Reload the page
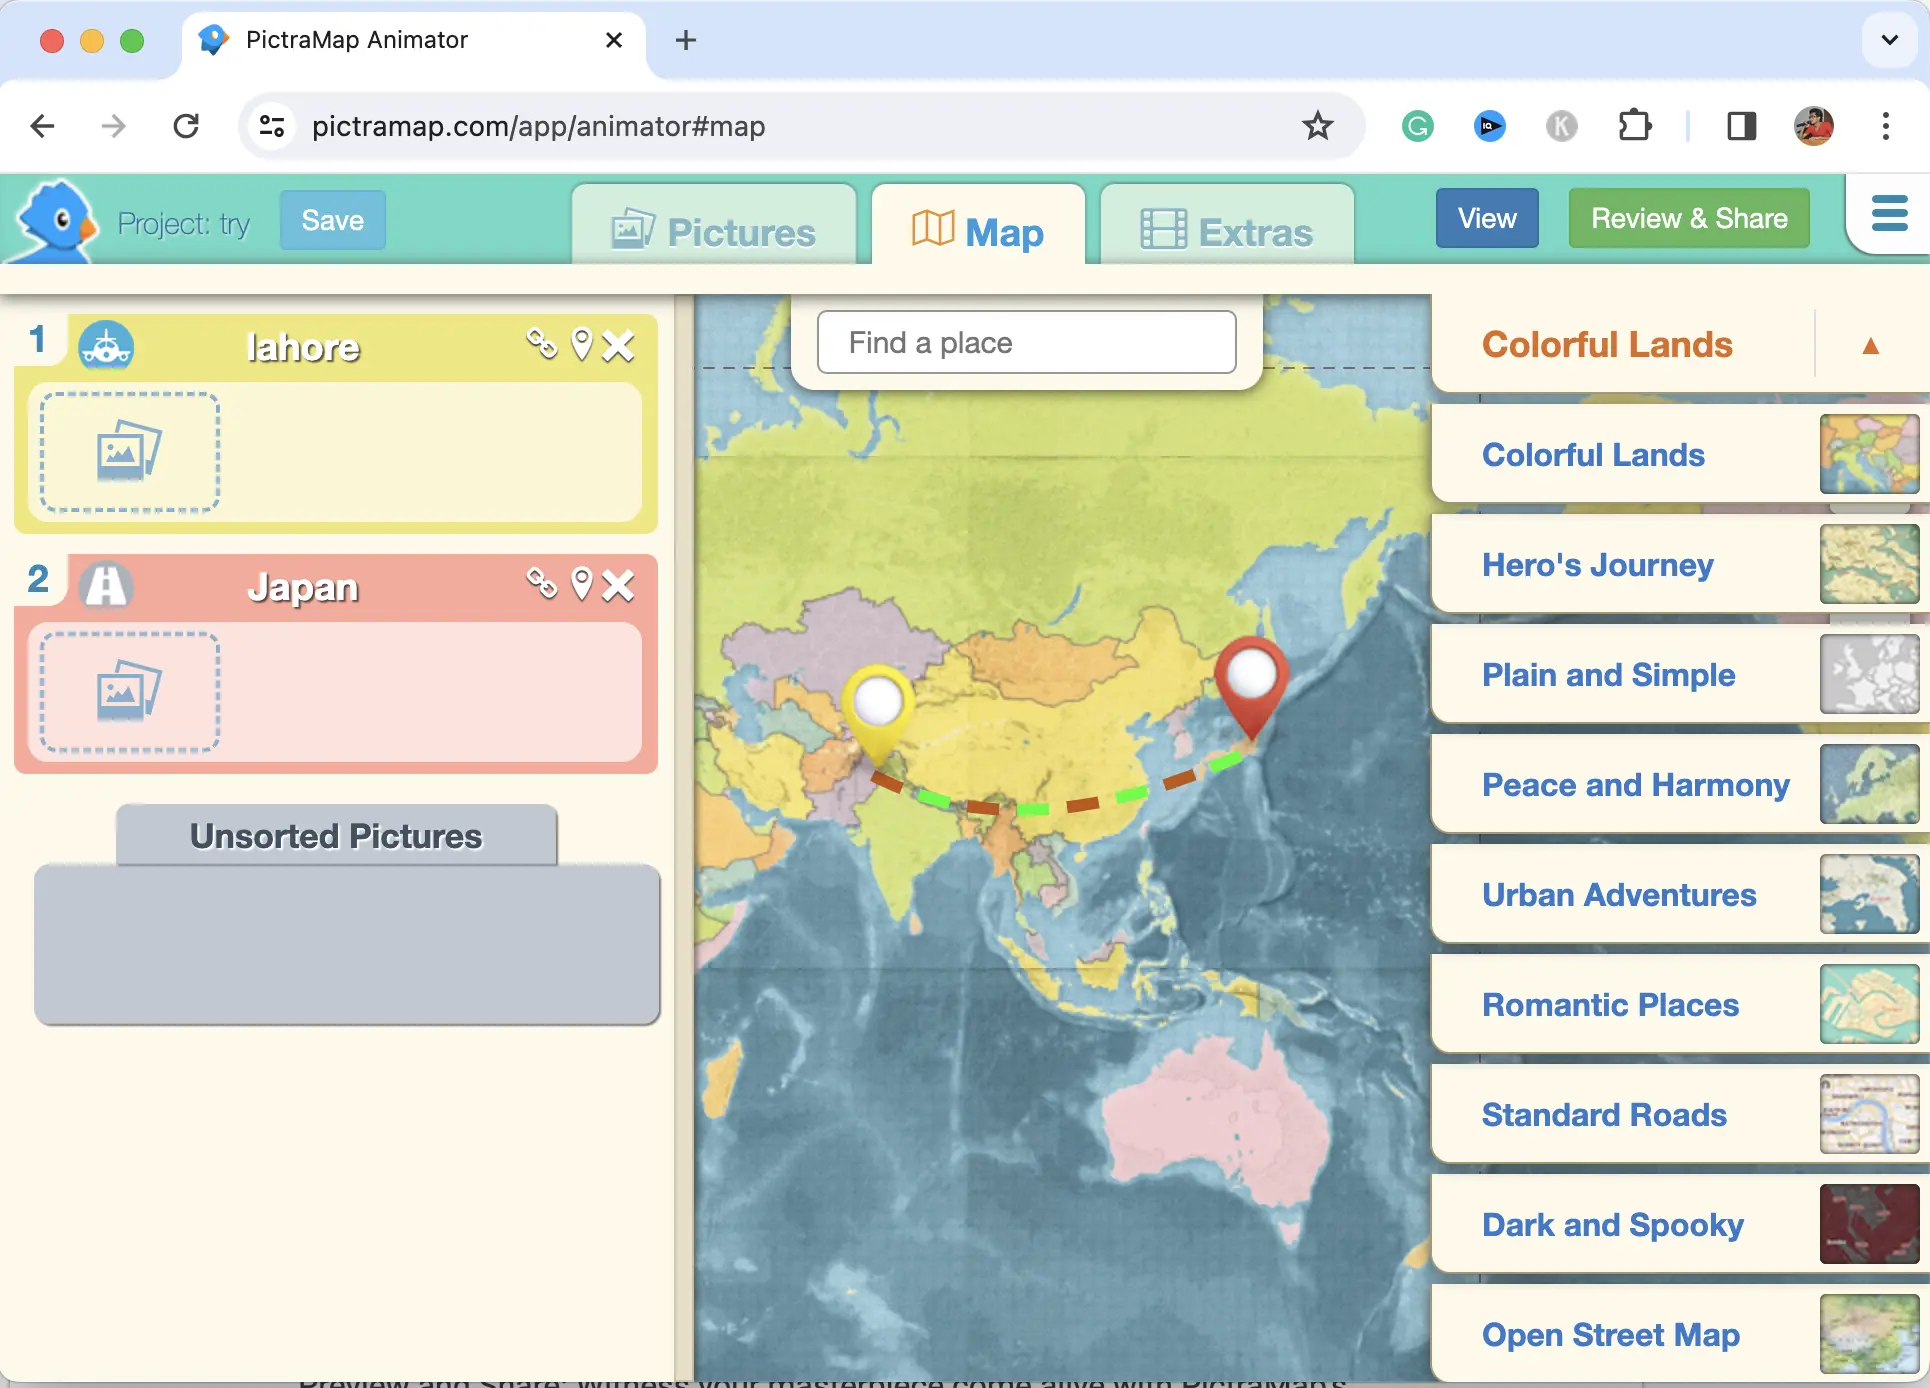This screenshot has height=1388, width=1930. click(x=186, y=126)
